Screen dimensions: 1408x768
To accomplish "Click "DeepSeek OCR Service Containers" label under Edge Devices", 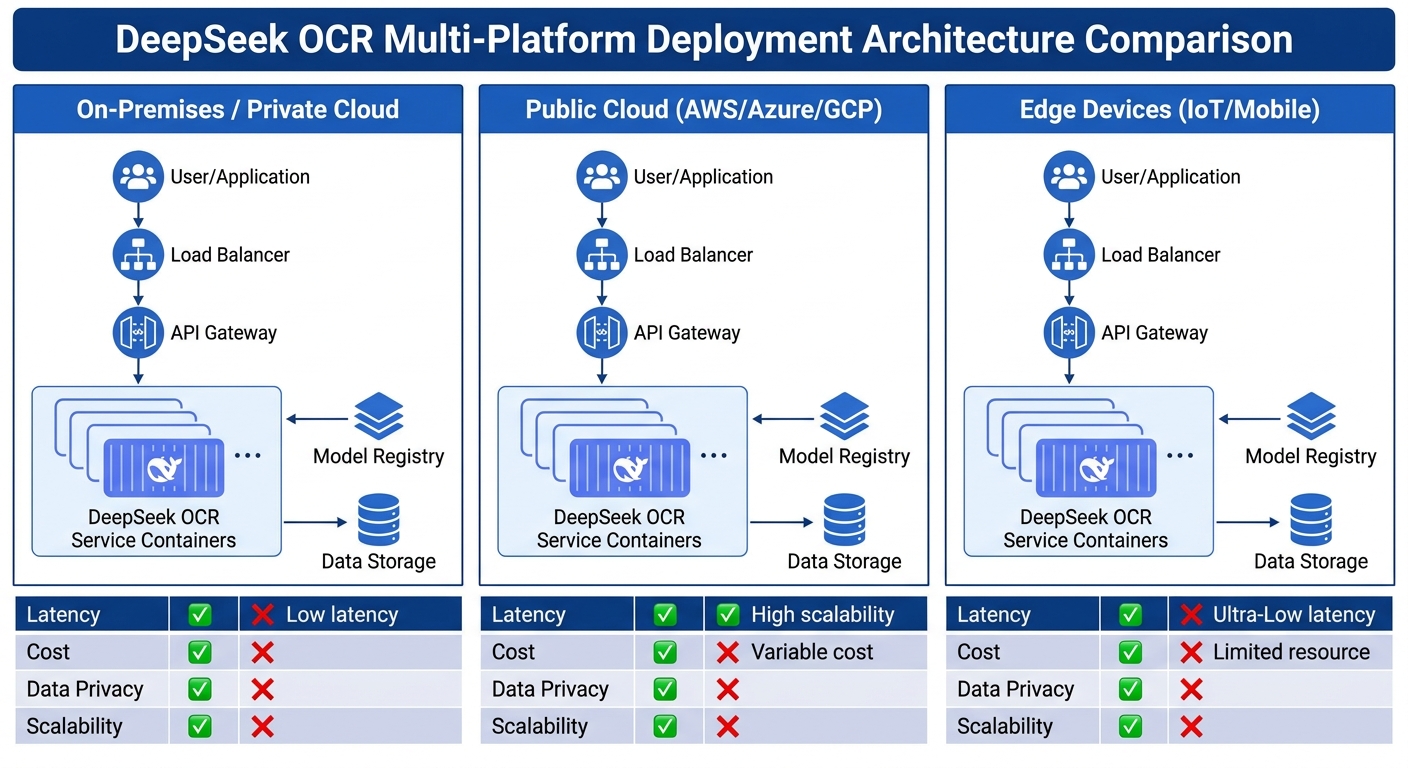I will [1086, 529].
